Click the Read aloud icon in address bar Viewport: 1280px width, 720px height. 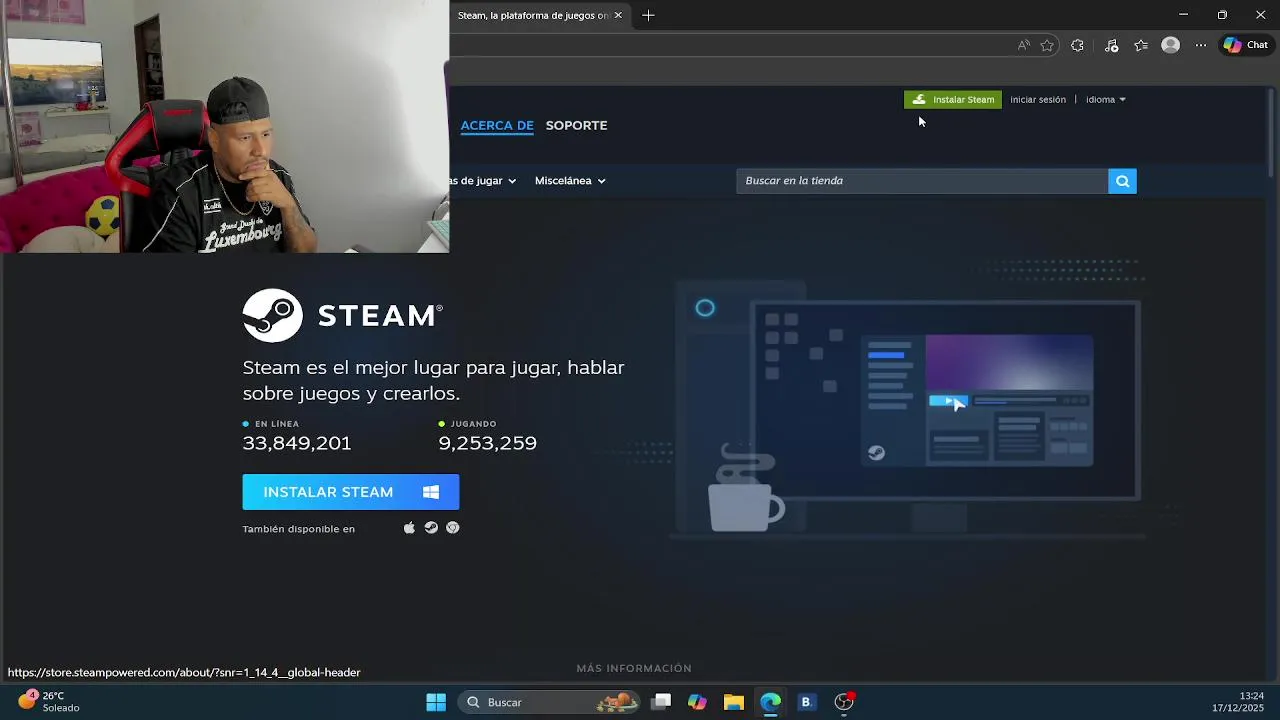point(1023,45)
